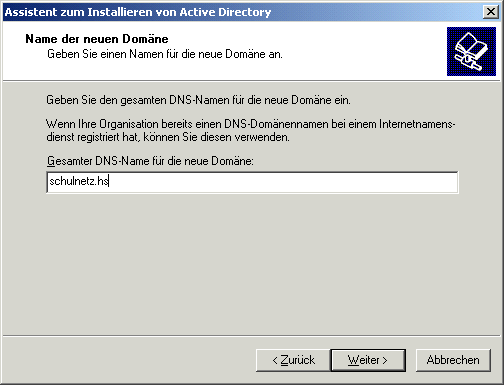Select the wizard title bar text
The image size is (504, 385).
tap(138, 12)
